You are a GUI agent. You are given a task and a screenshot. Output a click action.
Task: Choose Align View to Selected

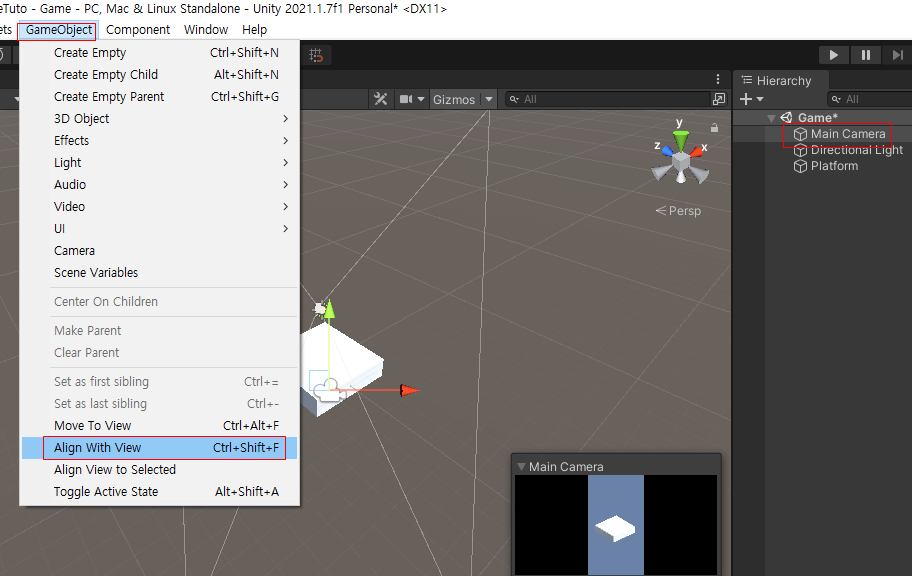tap(159, 470)
